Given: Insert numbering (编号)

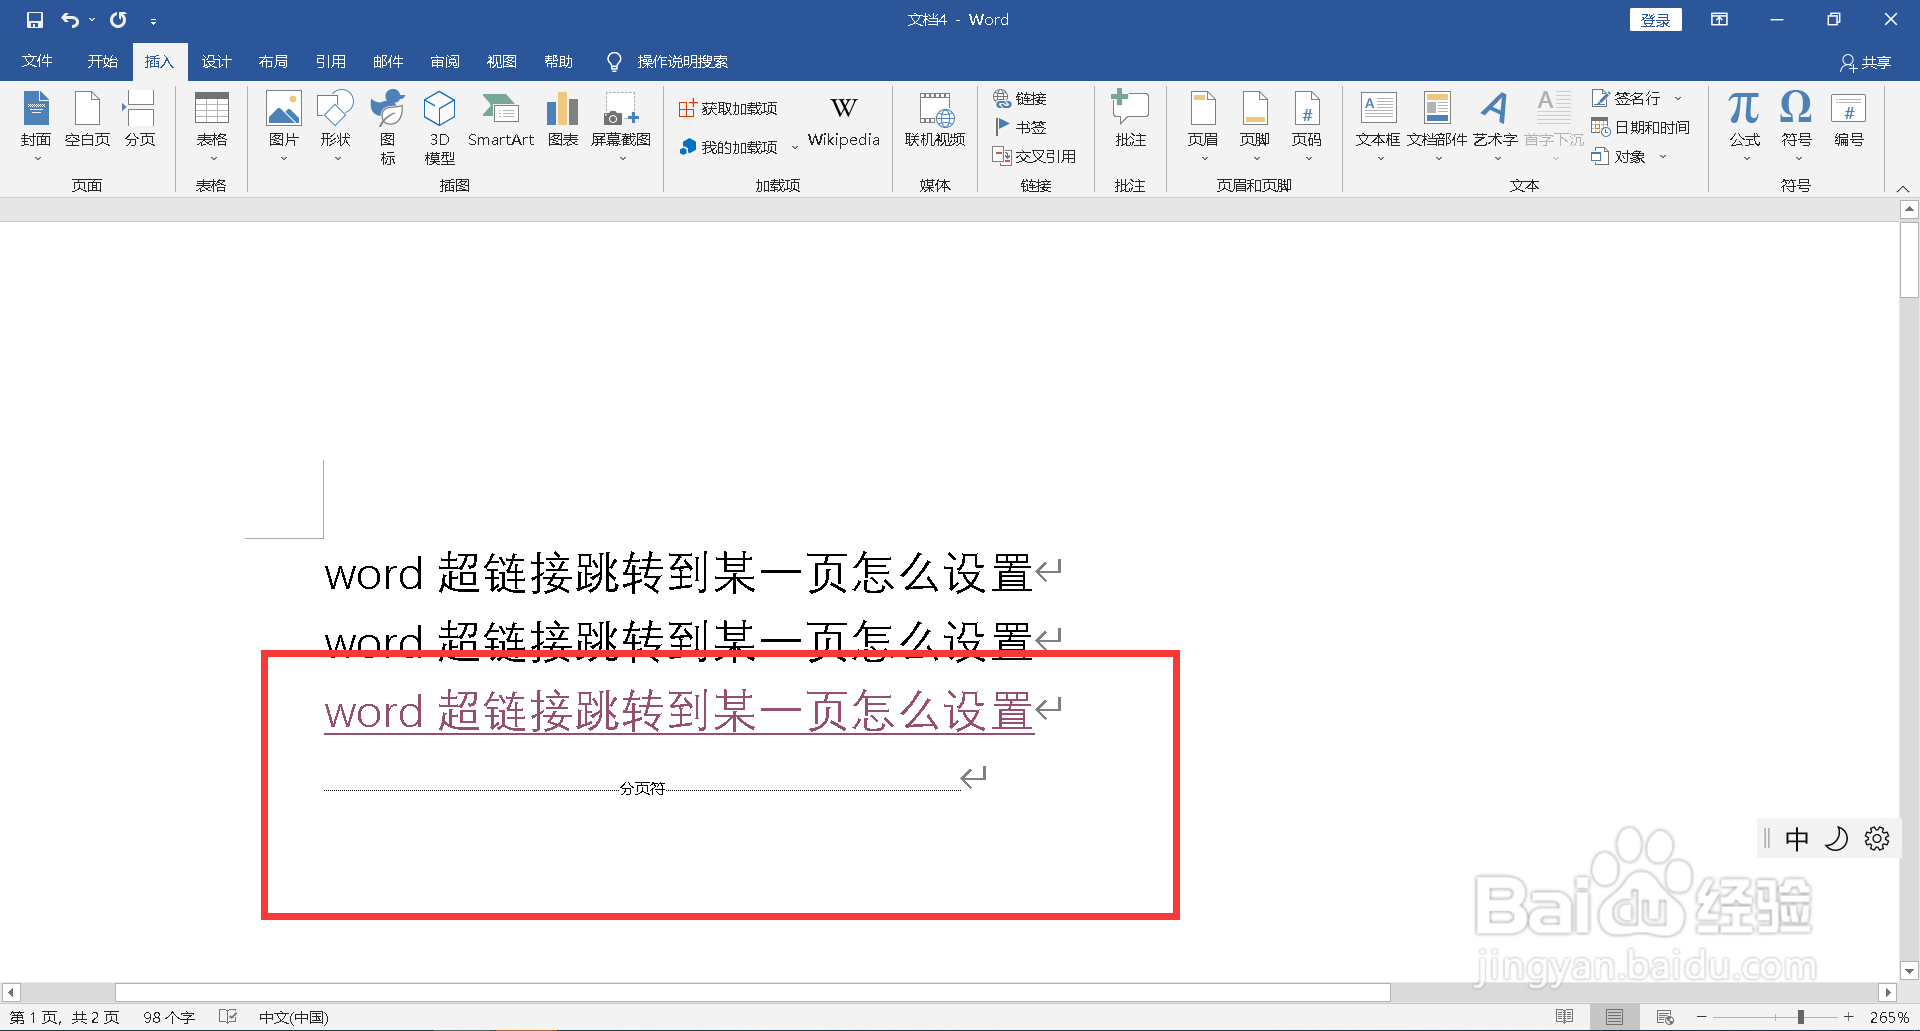Looking at the screenshot, I should click(x=1849, y=120).
